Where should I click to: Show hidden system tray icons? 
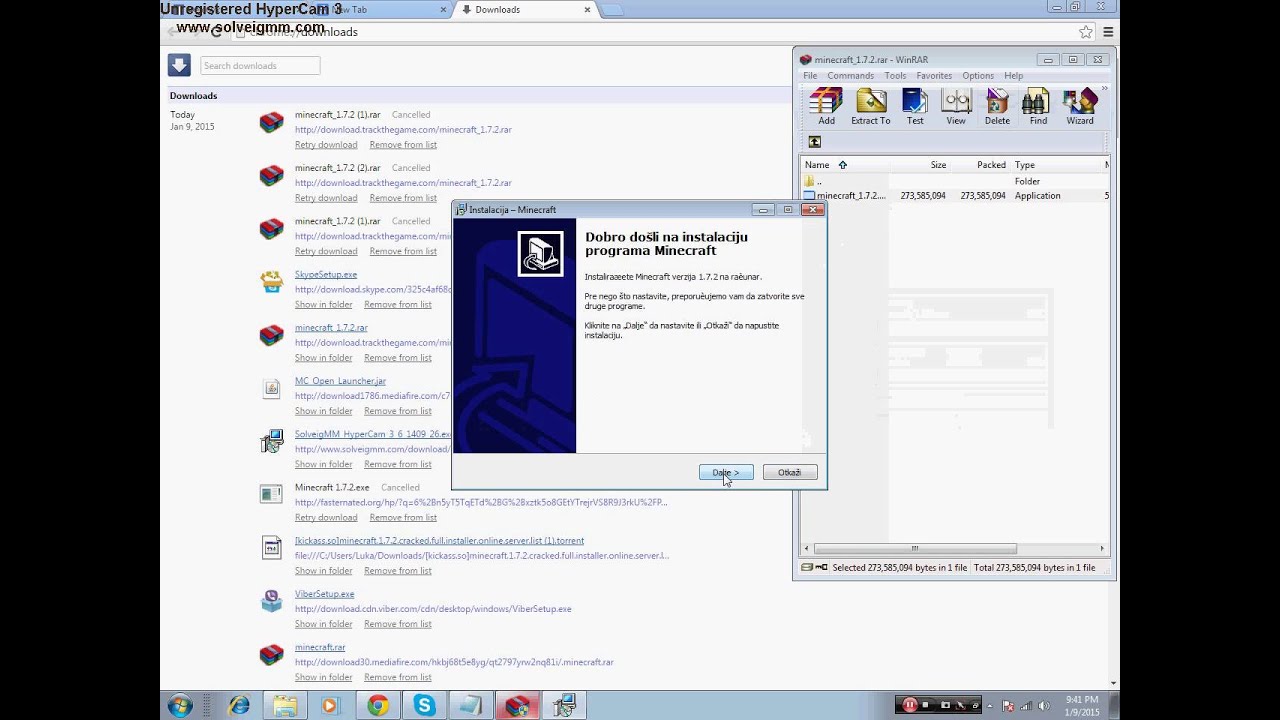pos(992,706)
